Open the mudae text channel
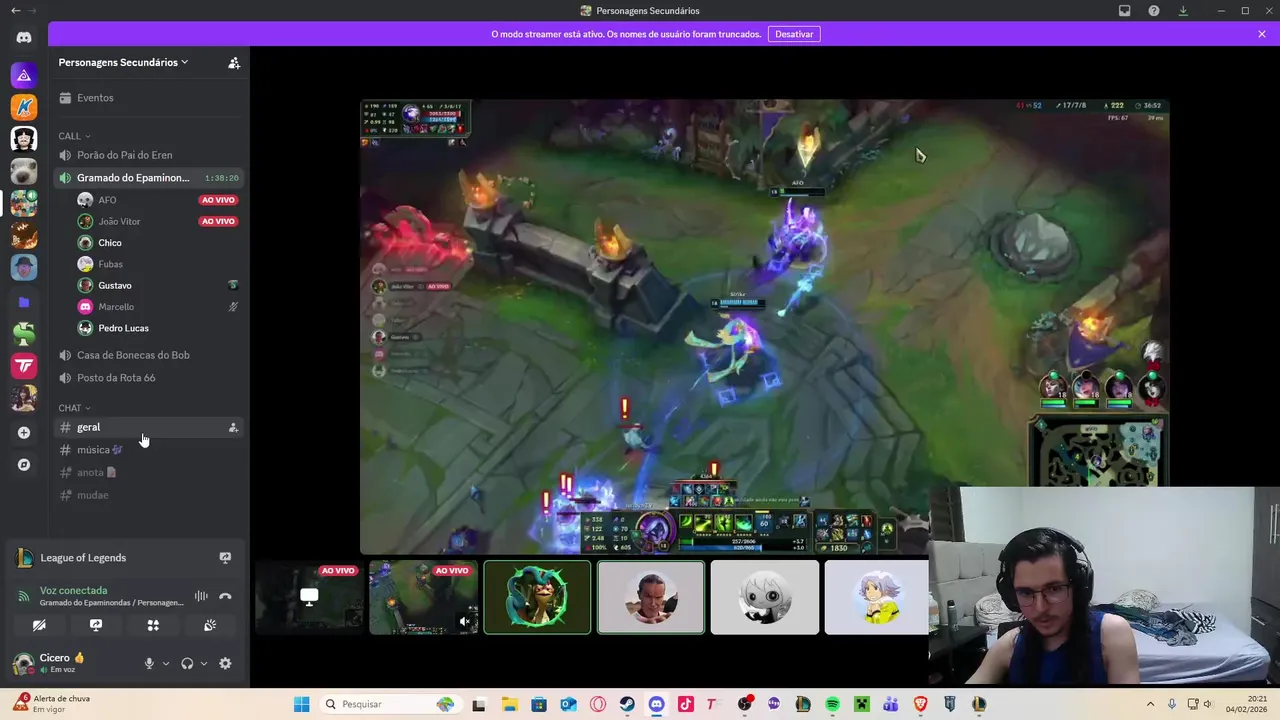 (x=149, y=496)
